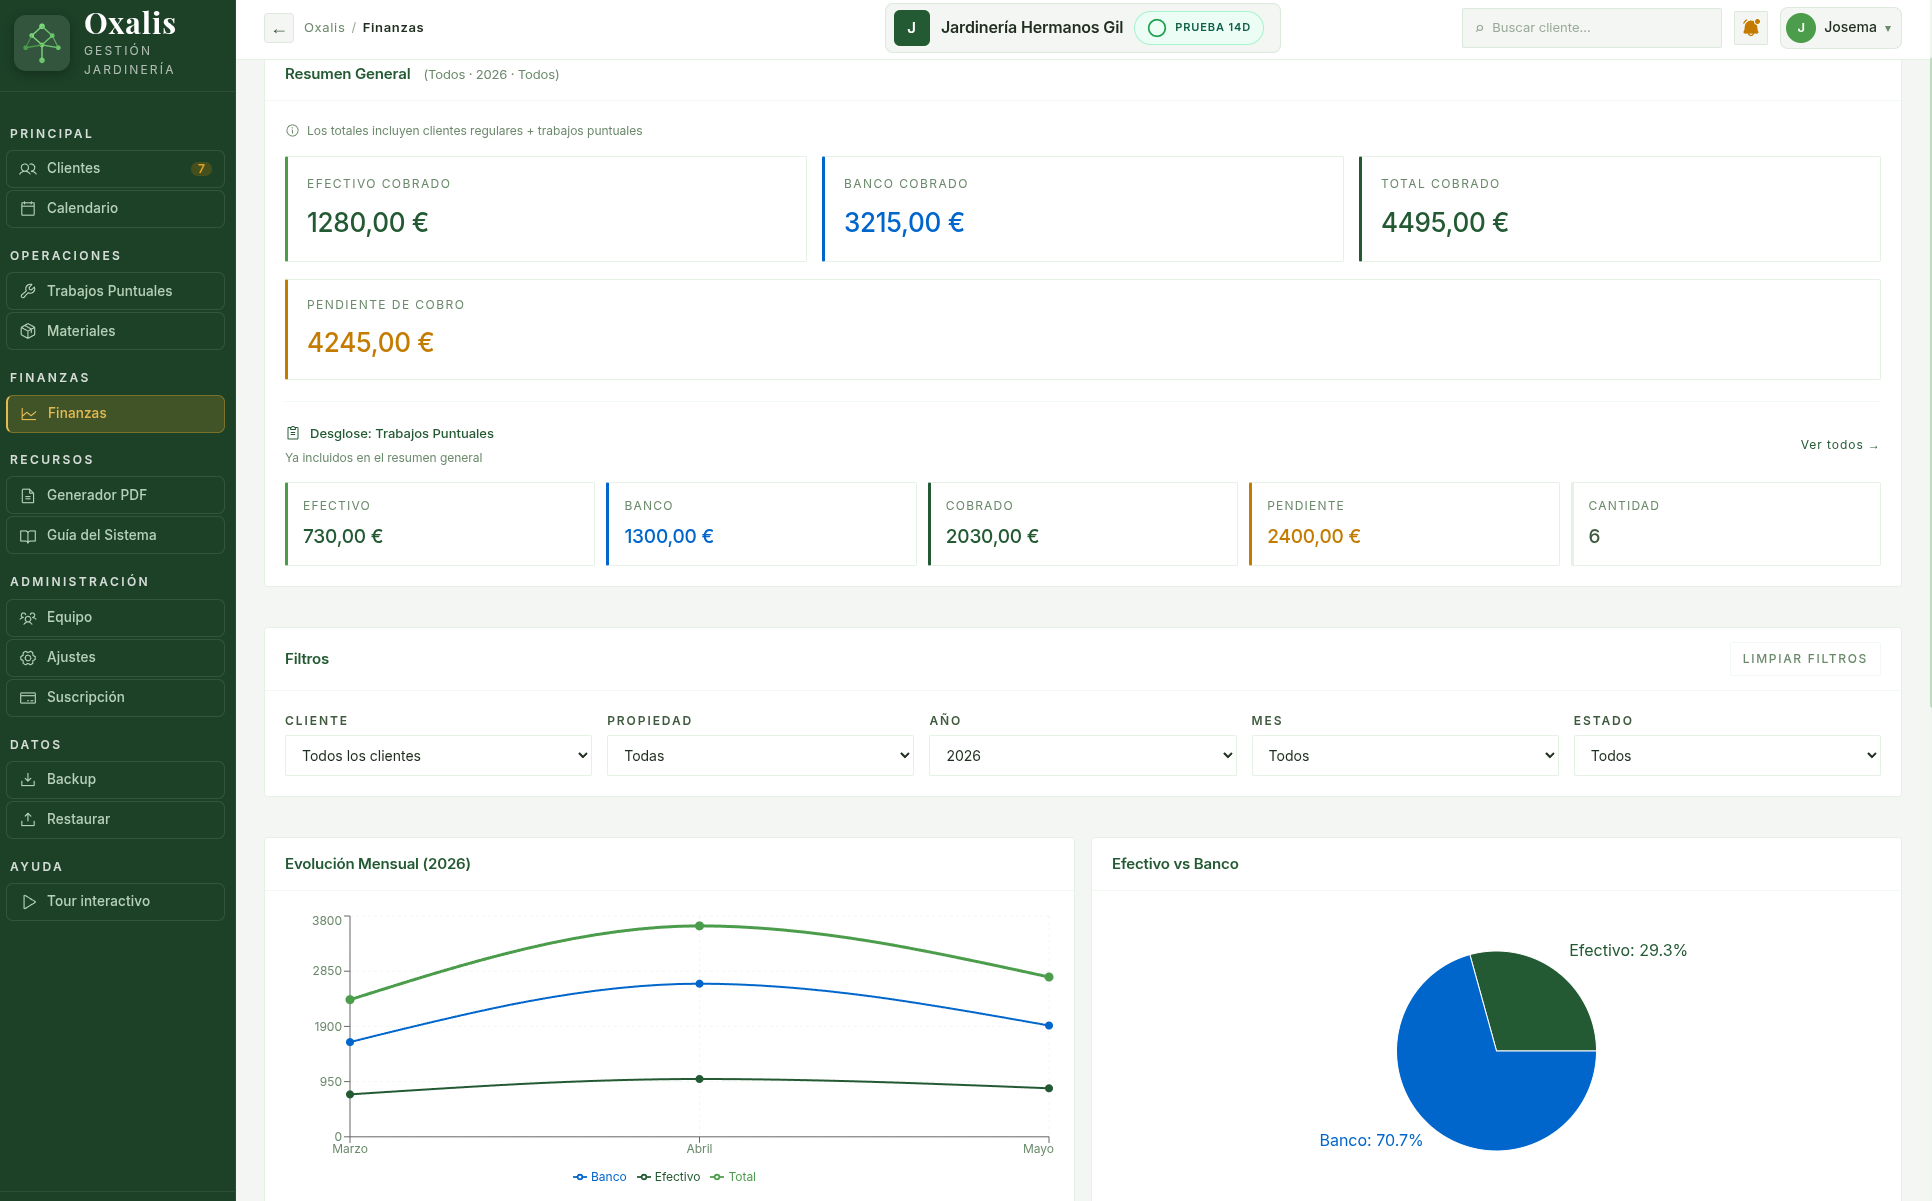Follow the Ver todos link
Screen dimensions: 1932x1201
pyautogui.click(x=1839, y=445)
